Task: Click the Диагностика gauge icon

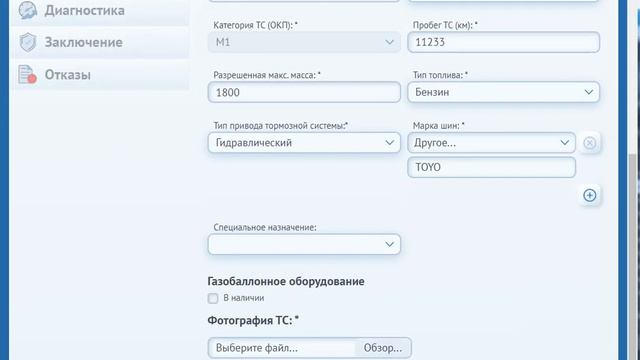Action: point(28,10)
